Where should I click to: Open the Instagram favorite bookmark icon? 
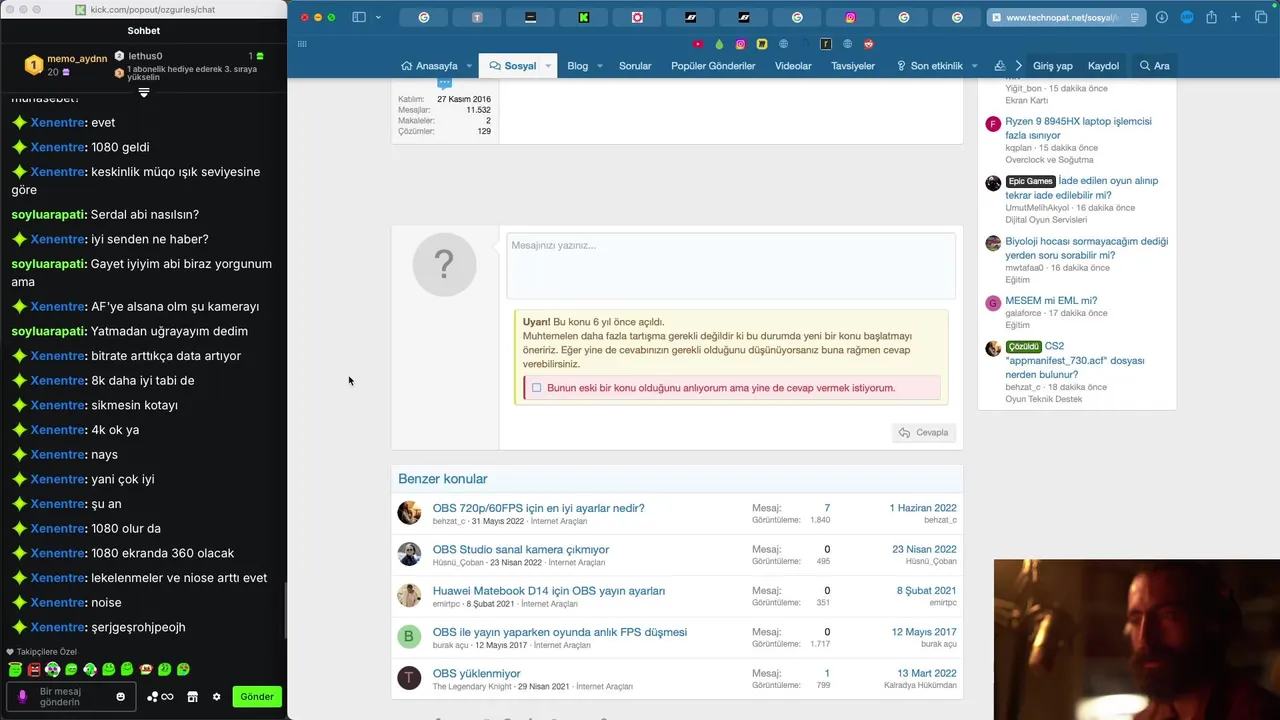click(741, 44)
